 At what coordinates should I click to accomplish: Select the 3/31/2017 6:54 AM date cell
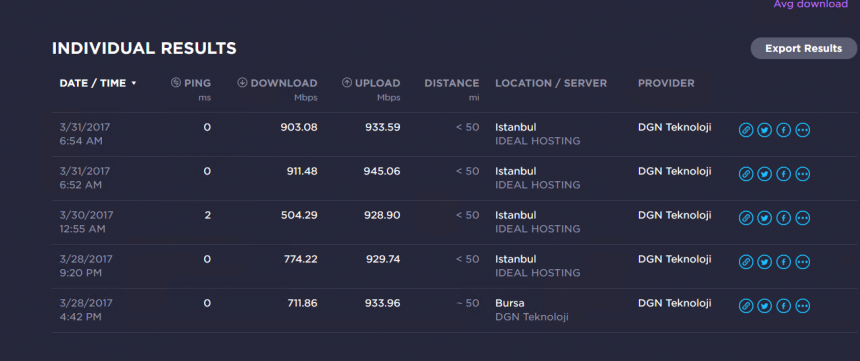(85, 134)
